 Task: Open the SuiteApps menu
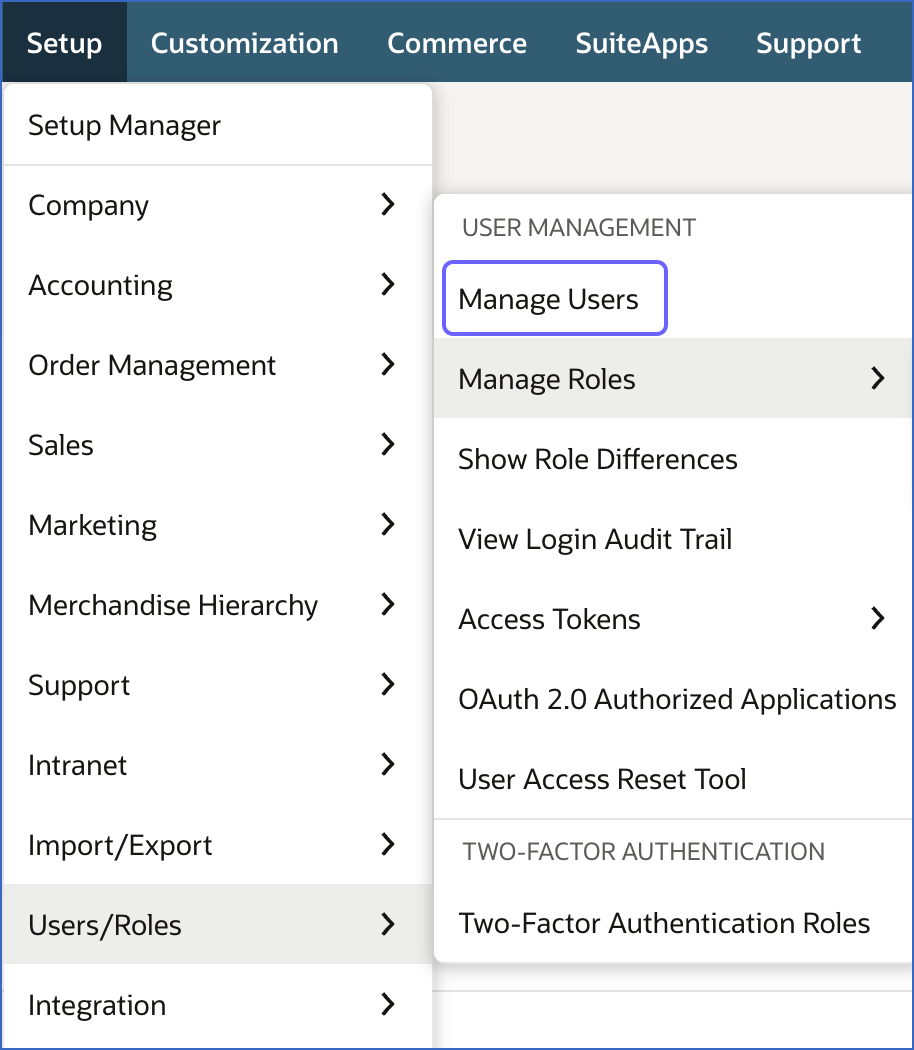tap(641, 42)
